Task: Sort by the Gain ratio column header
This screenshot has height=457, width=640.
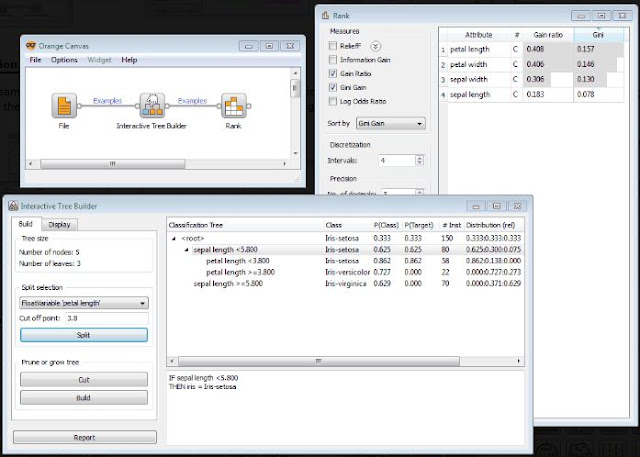Action: pos(548,35)
